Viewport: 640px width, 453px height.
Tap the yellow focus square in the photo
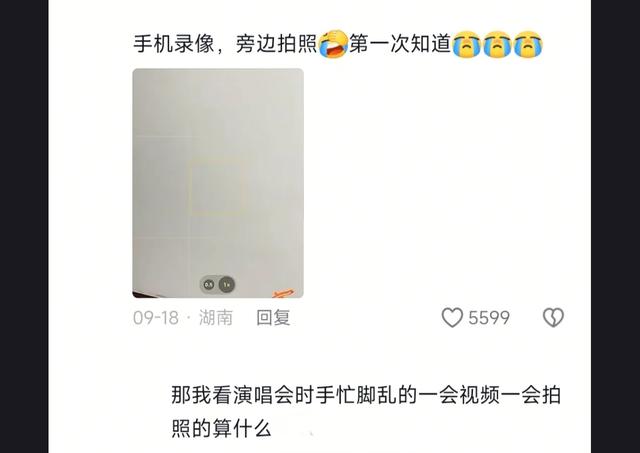[x=215, y=187]
